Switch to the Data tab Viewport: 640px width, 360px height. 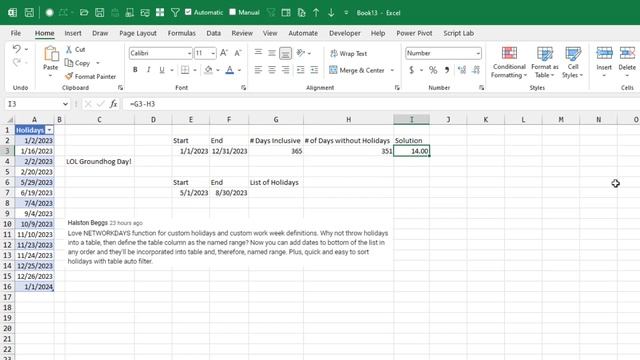(x=213, y=33)
